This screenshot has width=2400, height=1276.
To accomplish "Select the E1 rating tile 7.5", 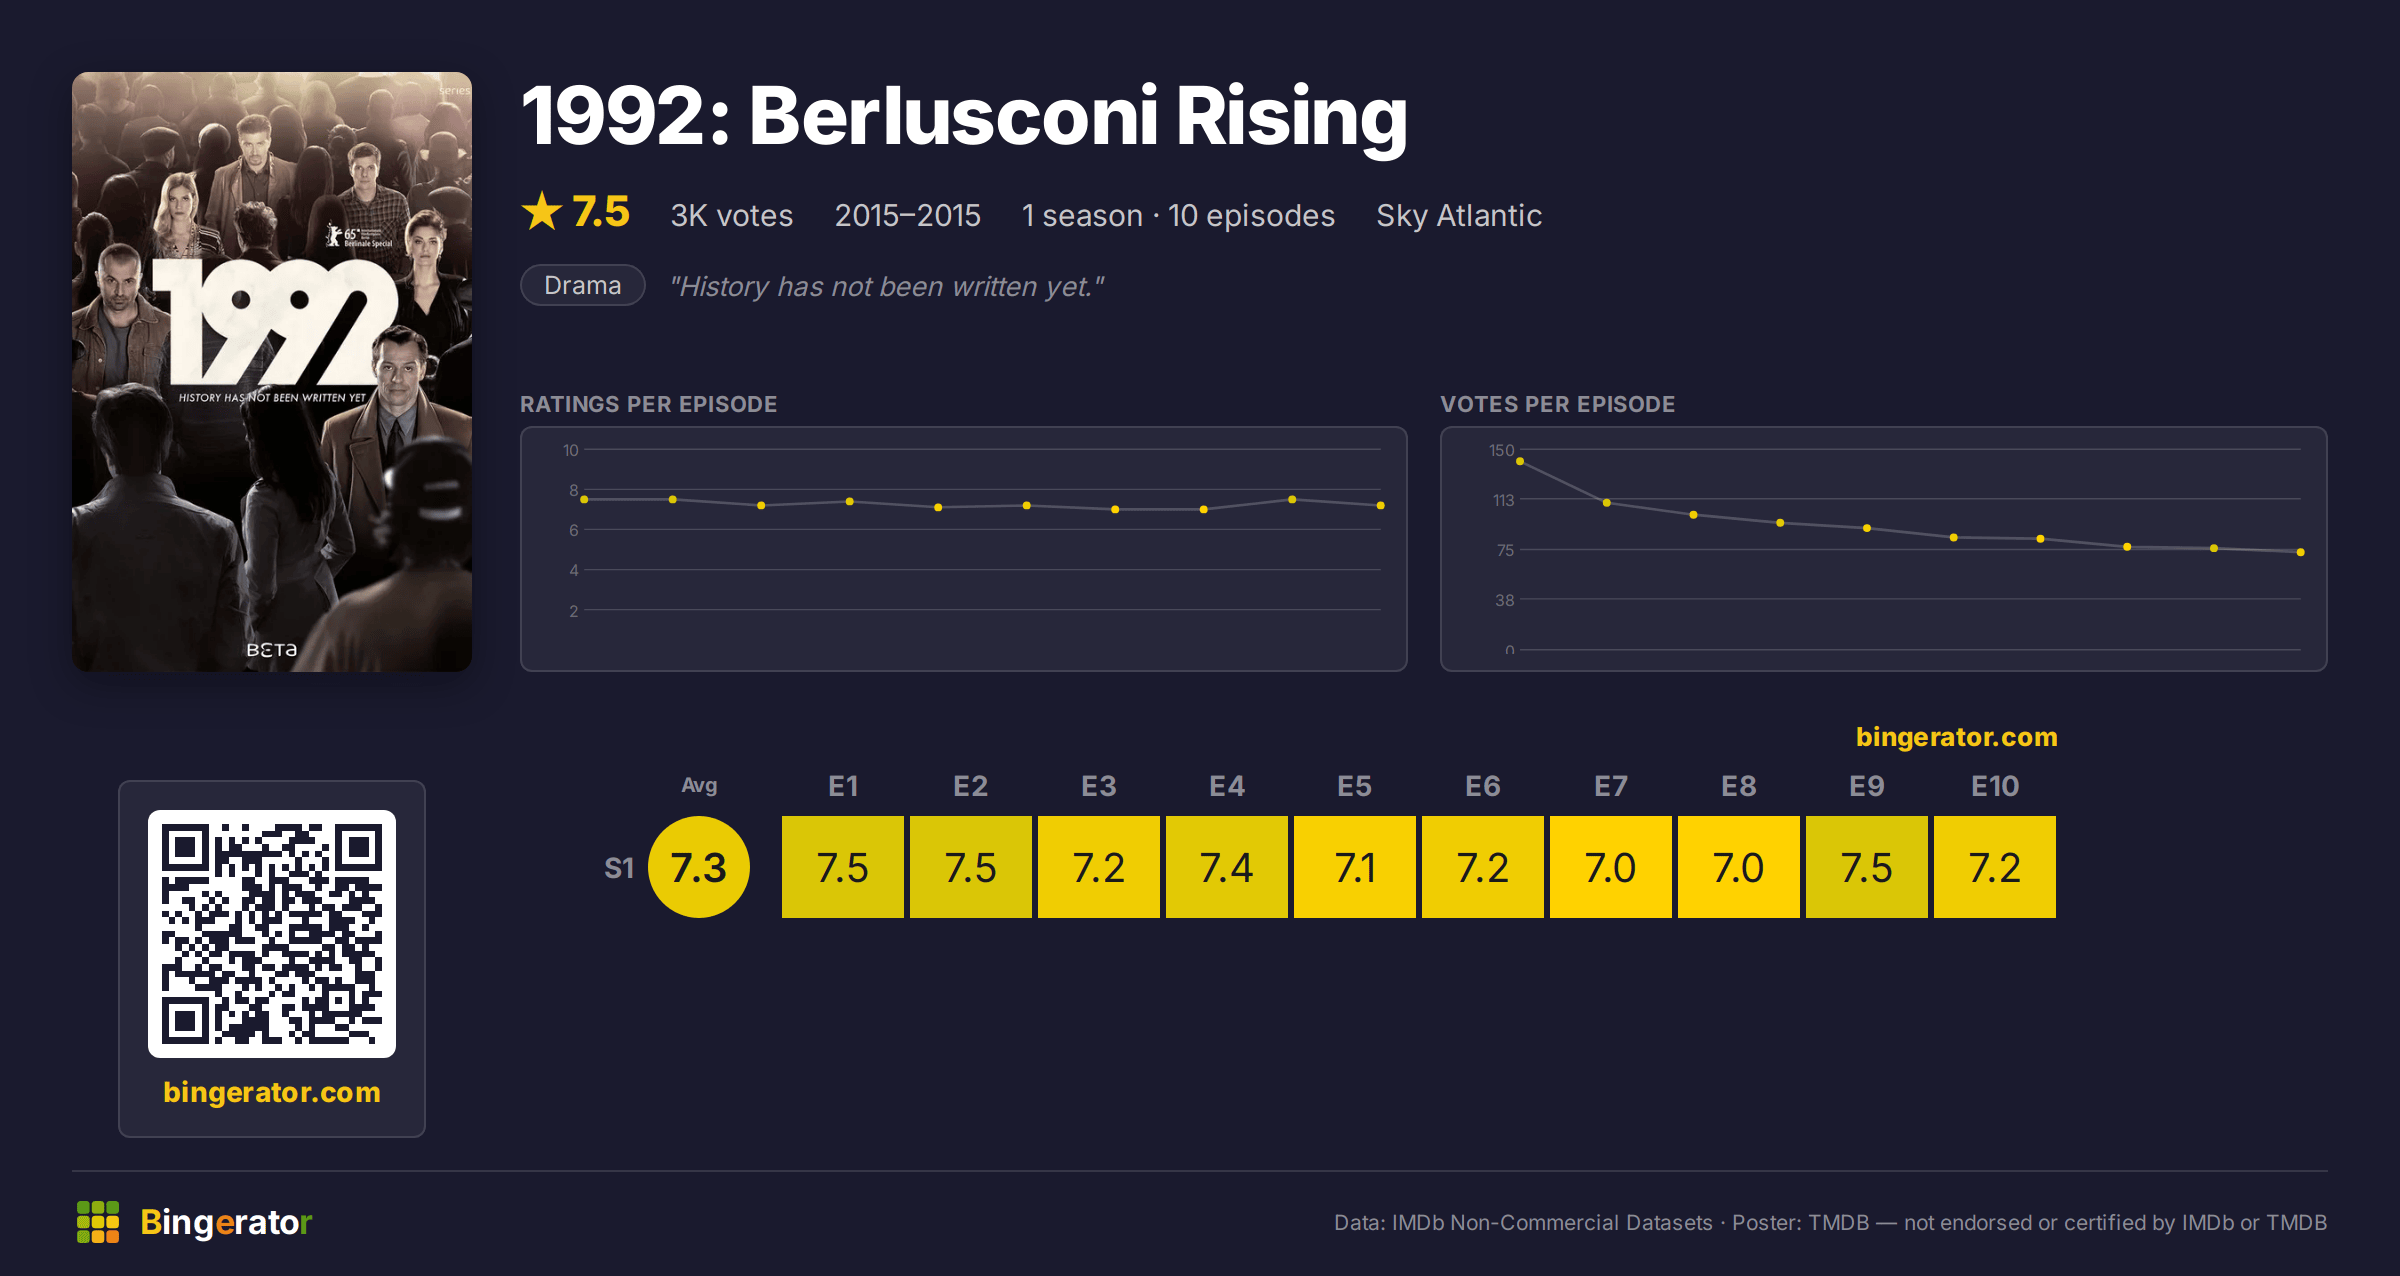I will coord(843,867).
